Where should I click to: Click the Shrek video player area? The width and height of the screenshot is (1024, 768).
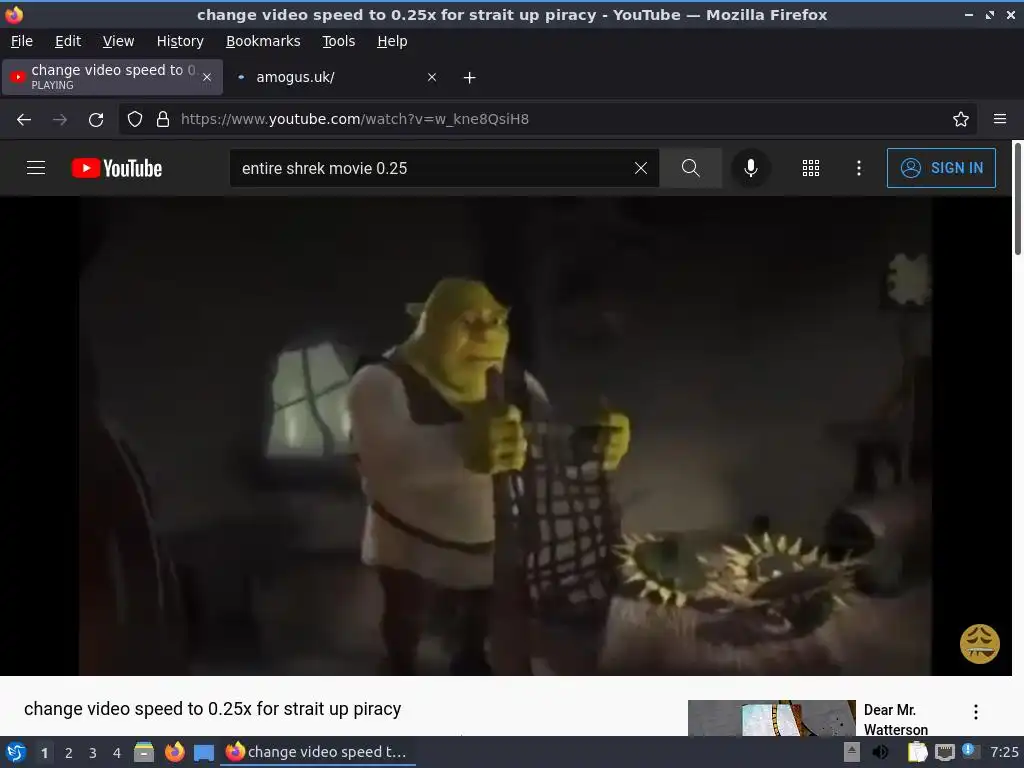(505, 436)
